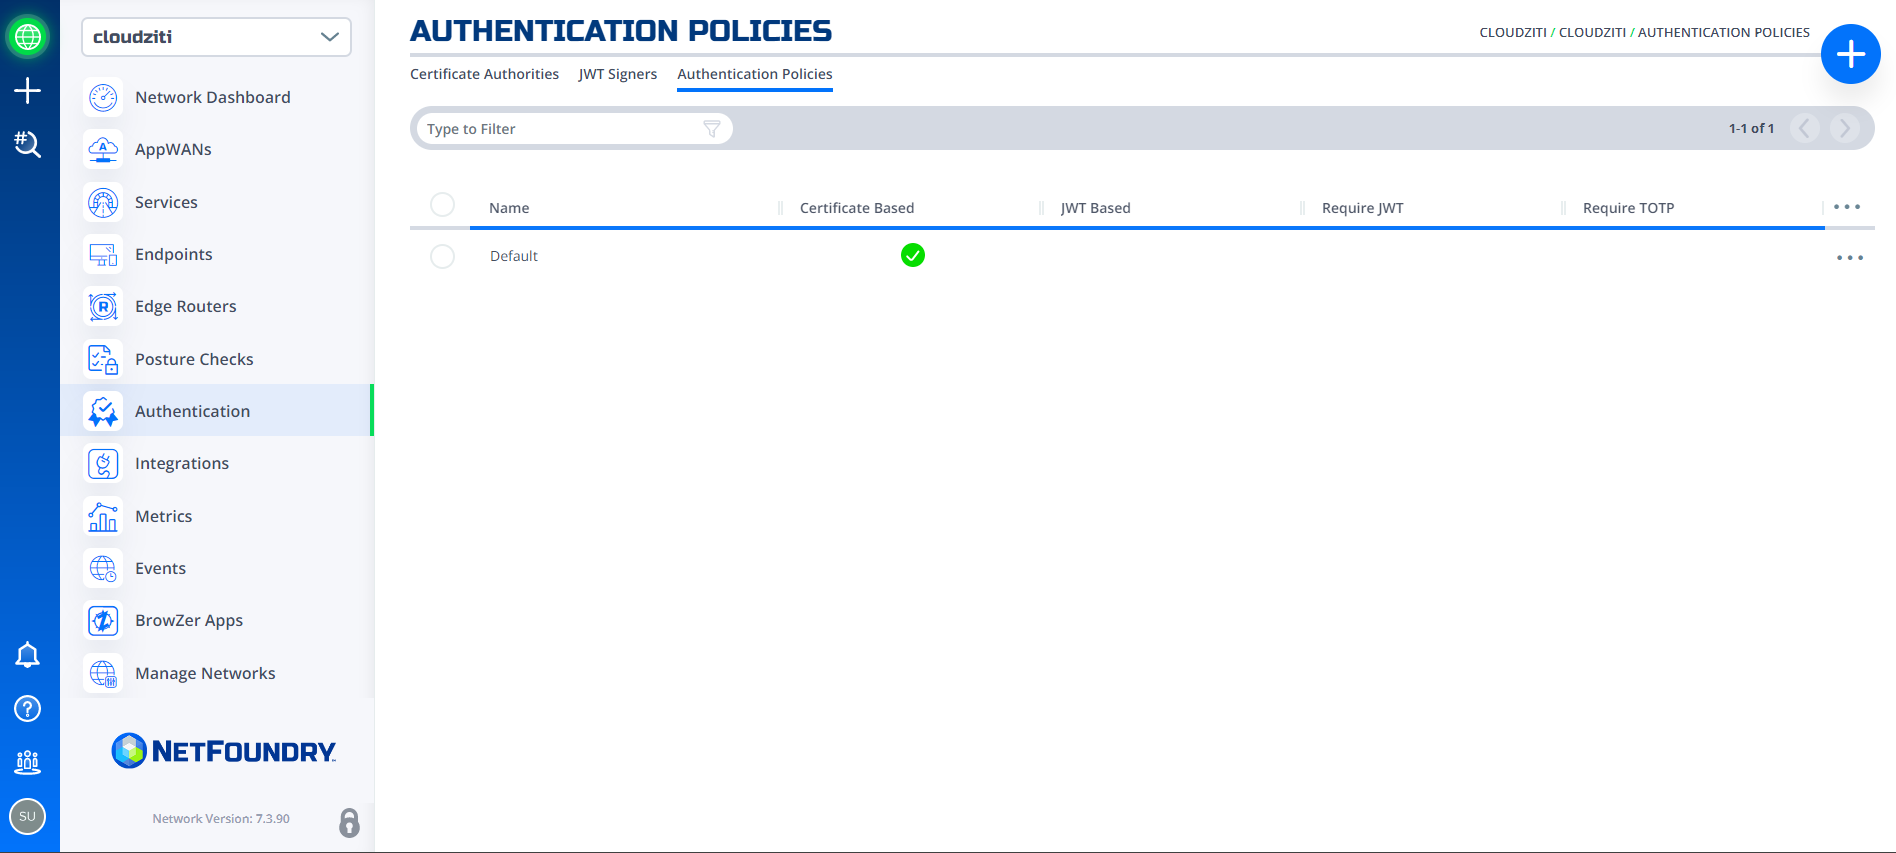The height and width of the screenshot is (853, 1896).
Task: Sort by JWT Based column header
Action: [1096, 208]
